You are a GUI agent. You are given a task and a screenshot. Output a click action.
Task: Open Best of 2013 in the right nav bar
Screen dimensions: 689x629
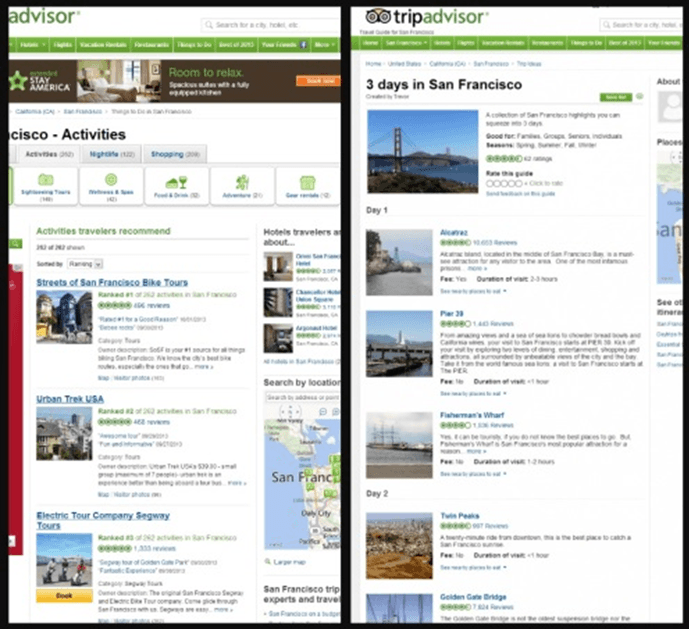coord(624,43)
